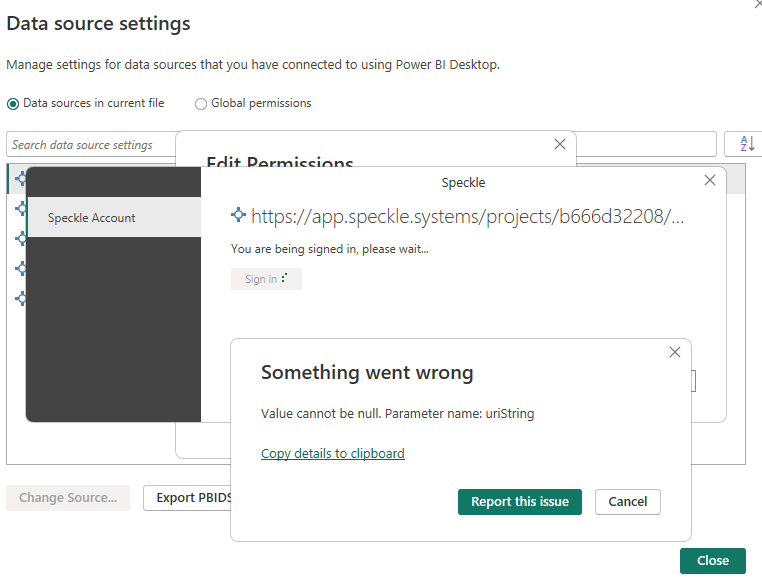This screenshot has width=762, height=581.
Task: Select Speckle Account tab in sidebar
Action: point(114,217)
